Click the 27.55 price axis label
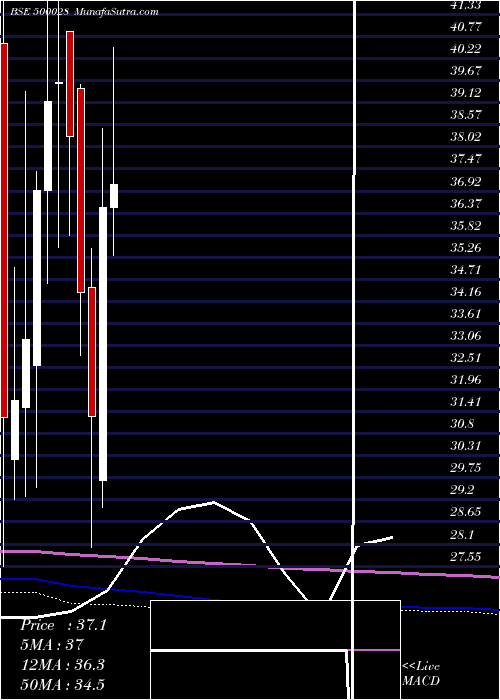 point(465,557)
